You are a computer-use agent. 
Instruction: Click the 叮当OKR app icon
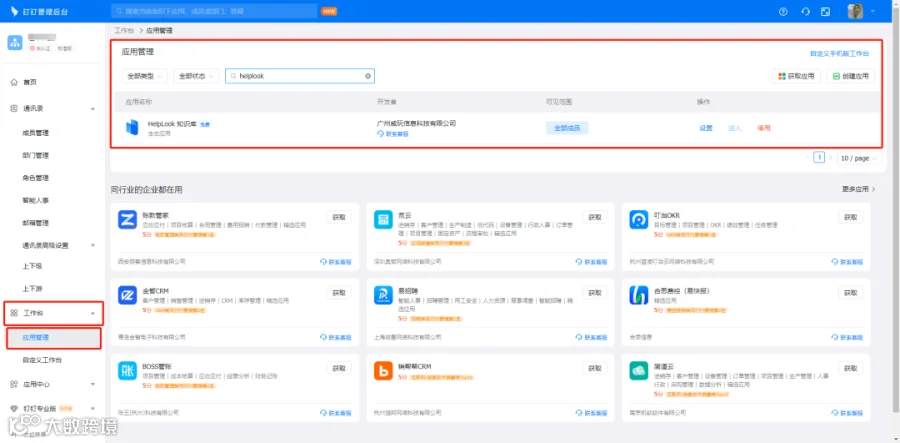coord(638,220)
